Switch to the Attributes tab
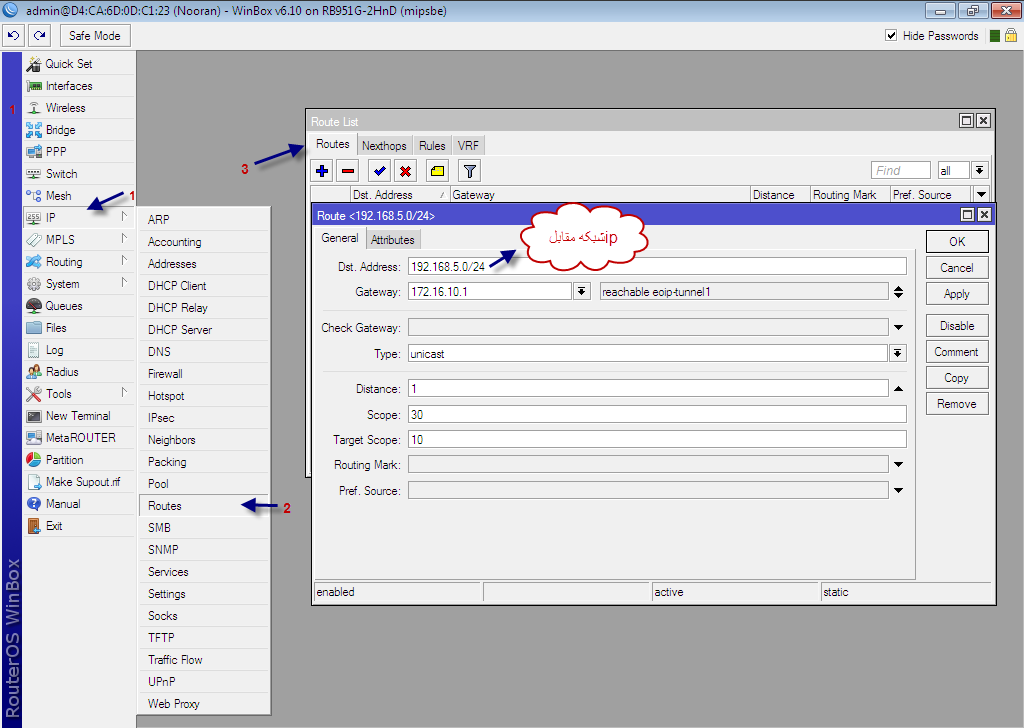 tap(392, 240)
